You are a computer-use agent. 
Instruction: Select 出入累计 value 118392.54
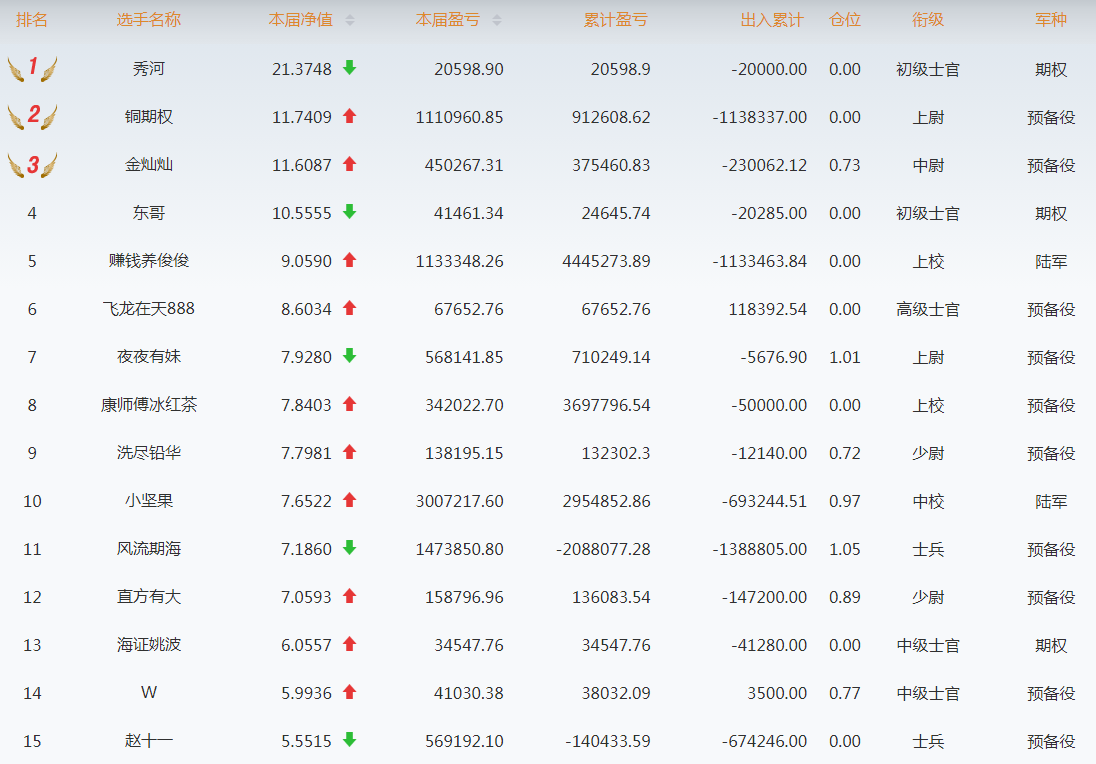tap(767, 310)
